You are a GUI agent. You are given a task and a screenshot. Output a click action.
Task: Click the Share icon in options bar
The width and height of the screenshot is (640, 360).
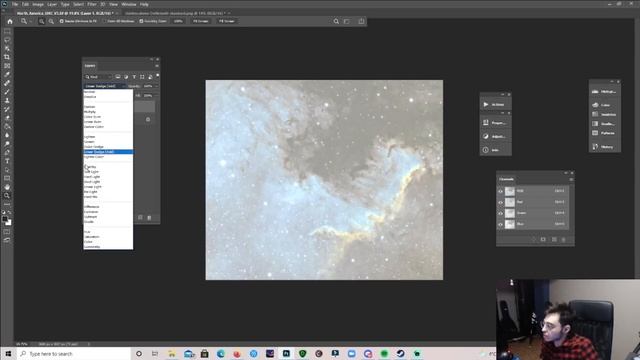click(361, 21)
